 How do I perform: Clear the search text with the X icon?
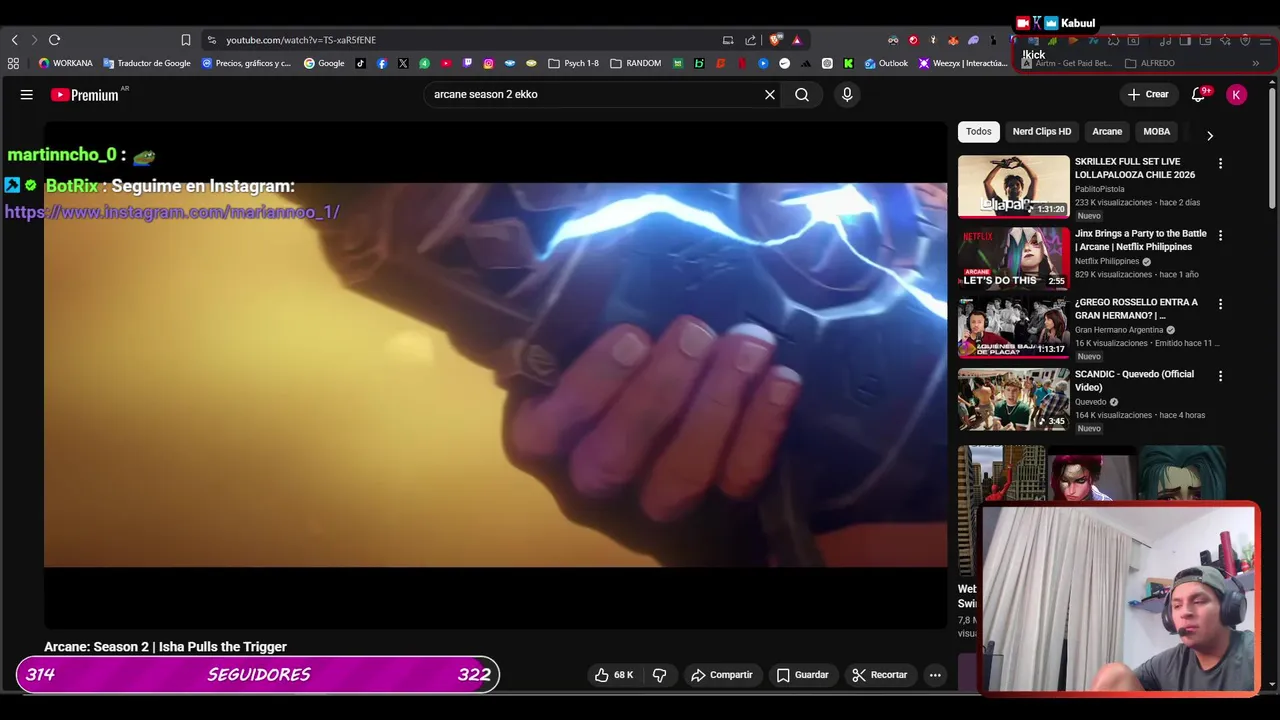coord(770,94)
